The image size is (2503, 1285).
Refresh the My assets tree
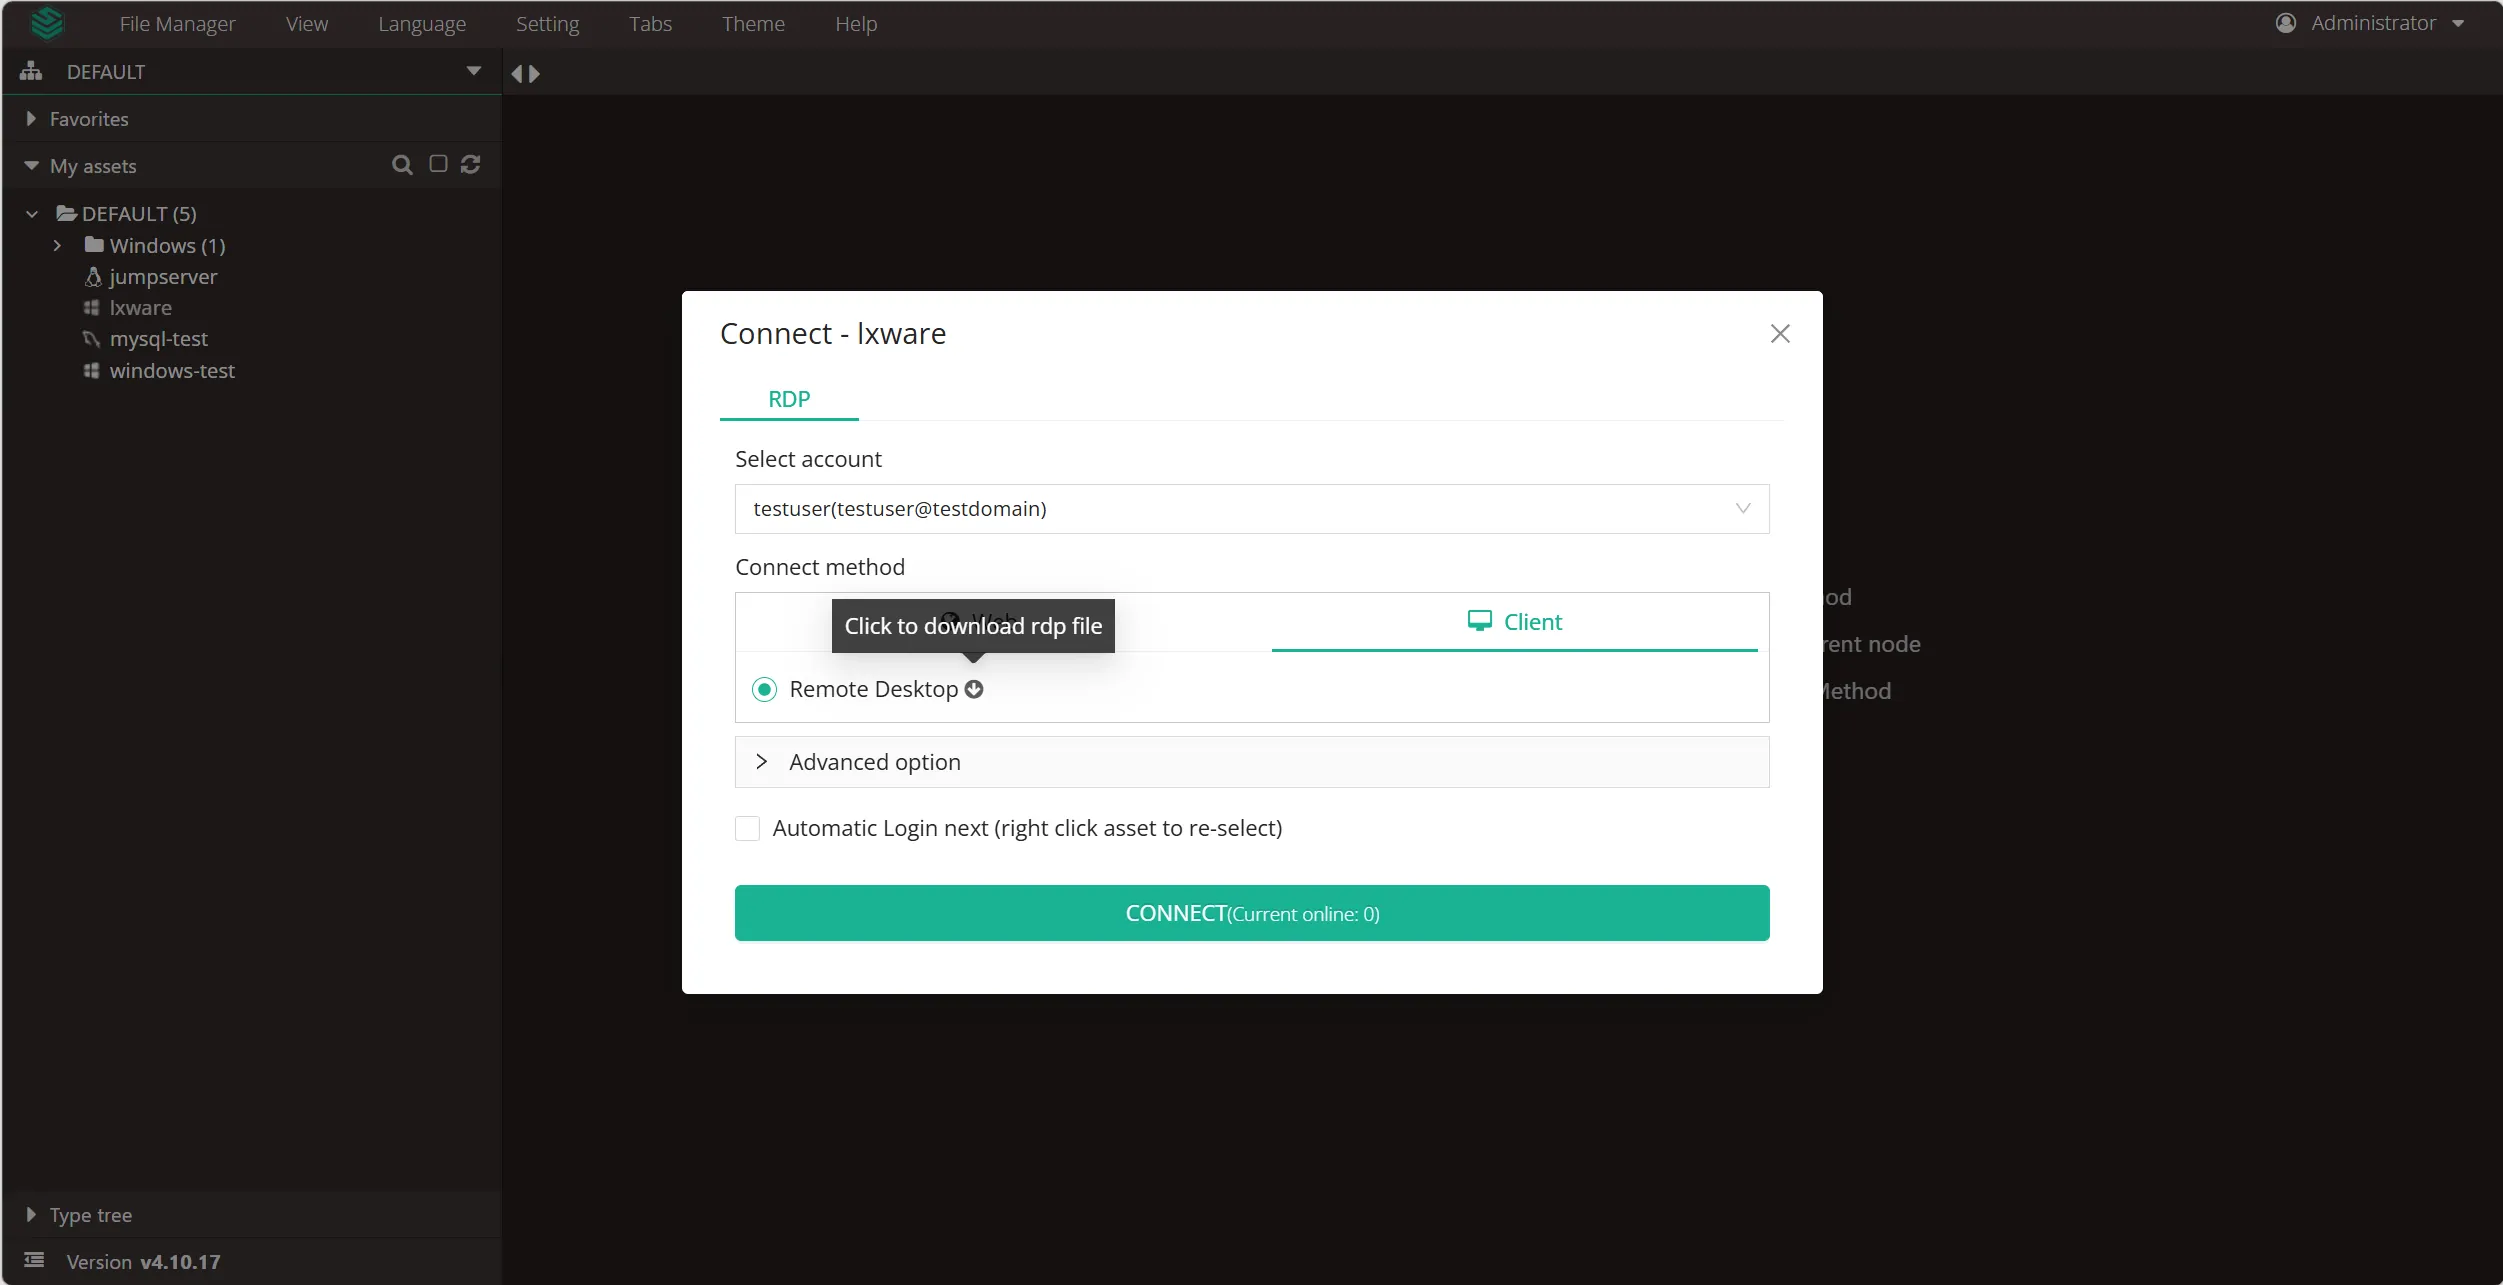click(471, 164)
